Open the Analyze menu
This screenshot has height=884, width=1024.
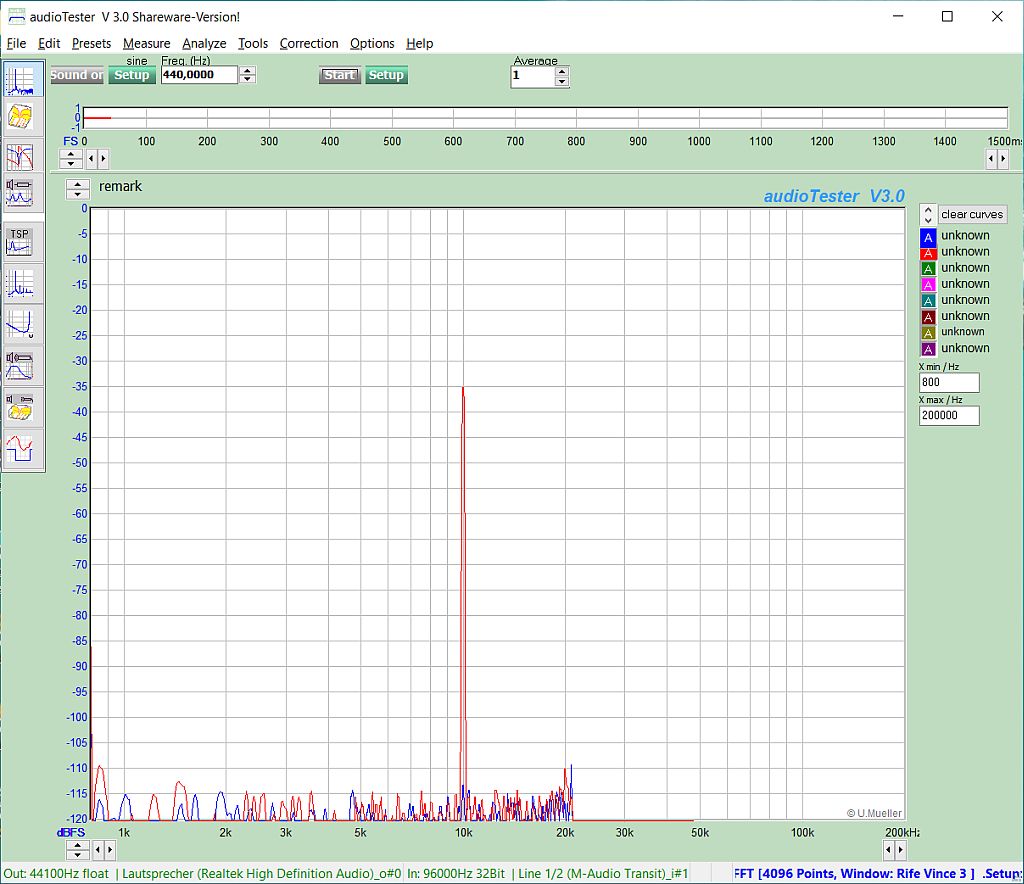click(x=204, y=43)
